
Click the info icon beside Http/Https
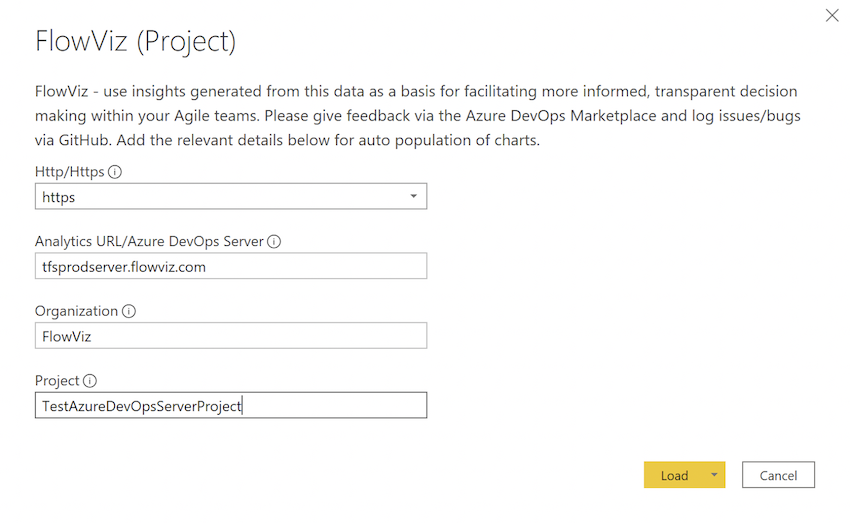pyautogui.click(x=115, y=172)
